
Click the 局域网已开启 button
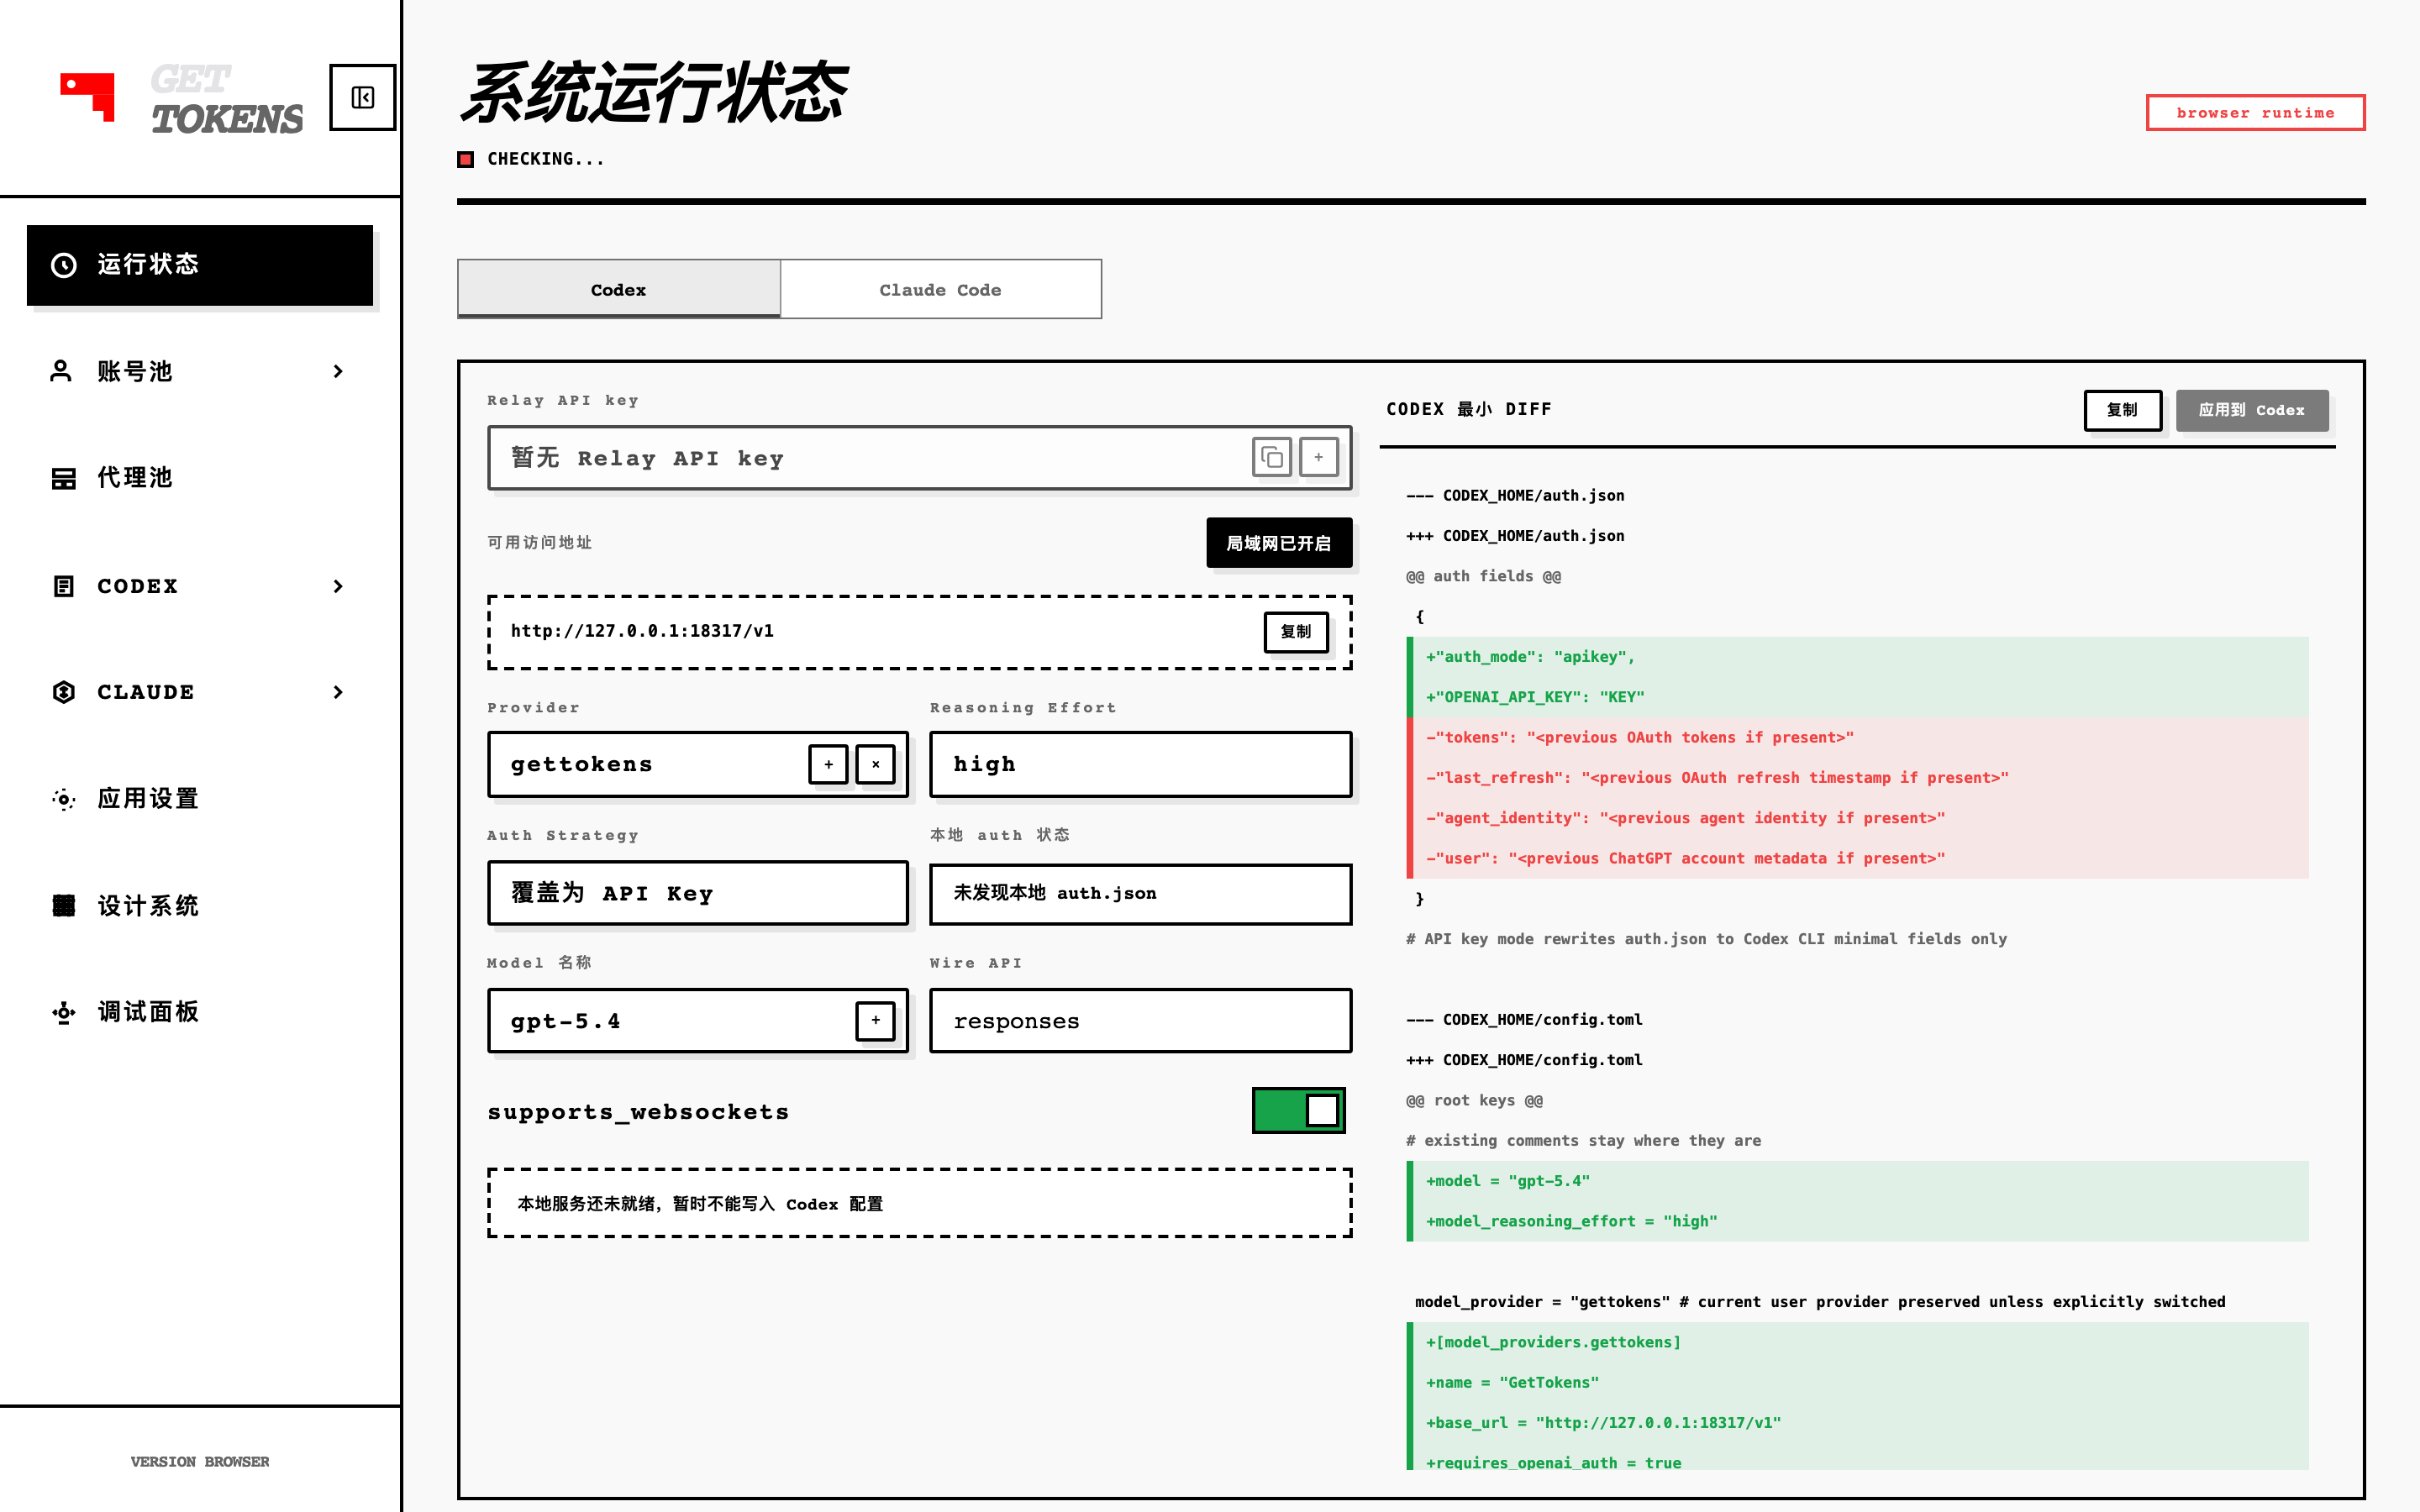1279,543
